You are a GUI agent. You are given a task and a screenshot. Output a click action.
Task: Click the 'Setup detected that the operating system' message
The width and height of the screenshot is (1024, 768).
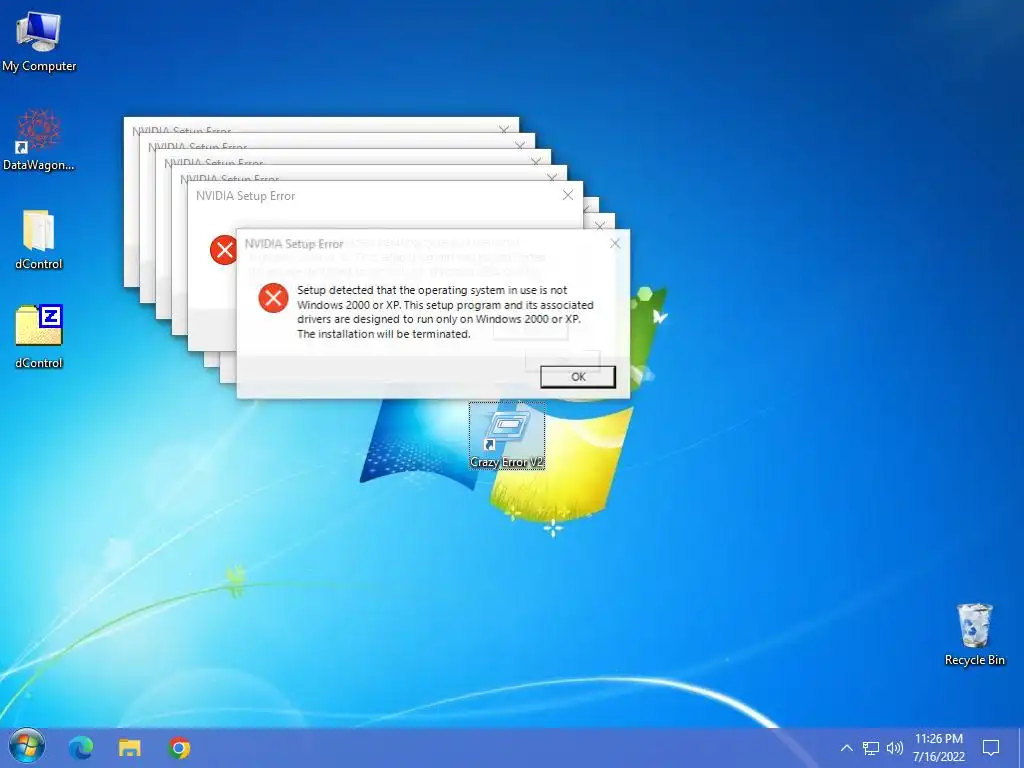tap(445, 312)
